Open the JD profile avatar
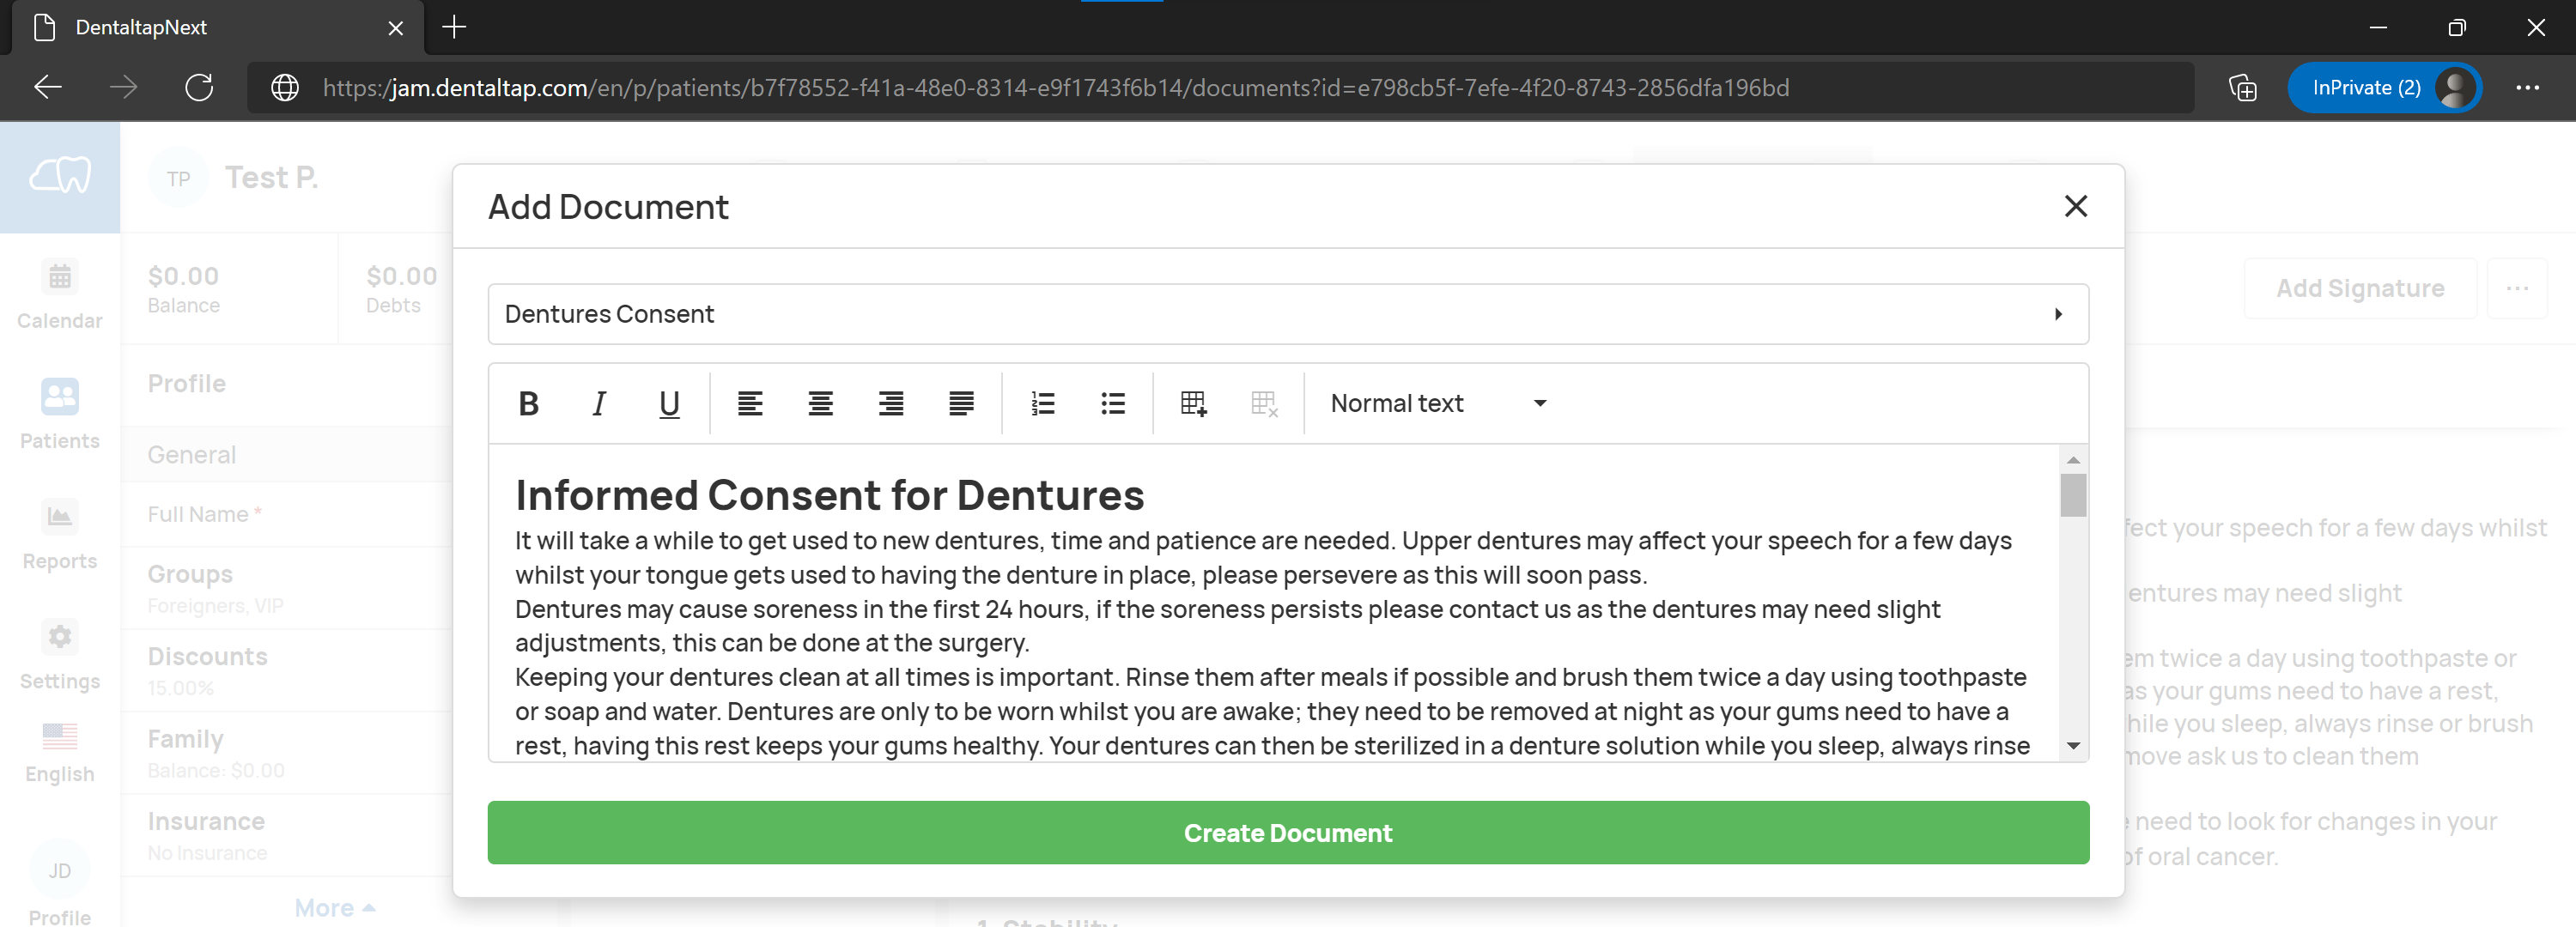The width and height of the screenshot is (2576, 927). (60, 870)
